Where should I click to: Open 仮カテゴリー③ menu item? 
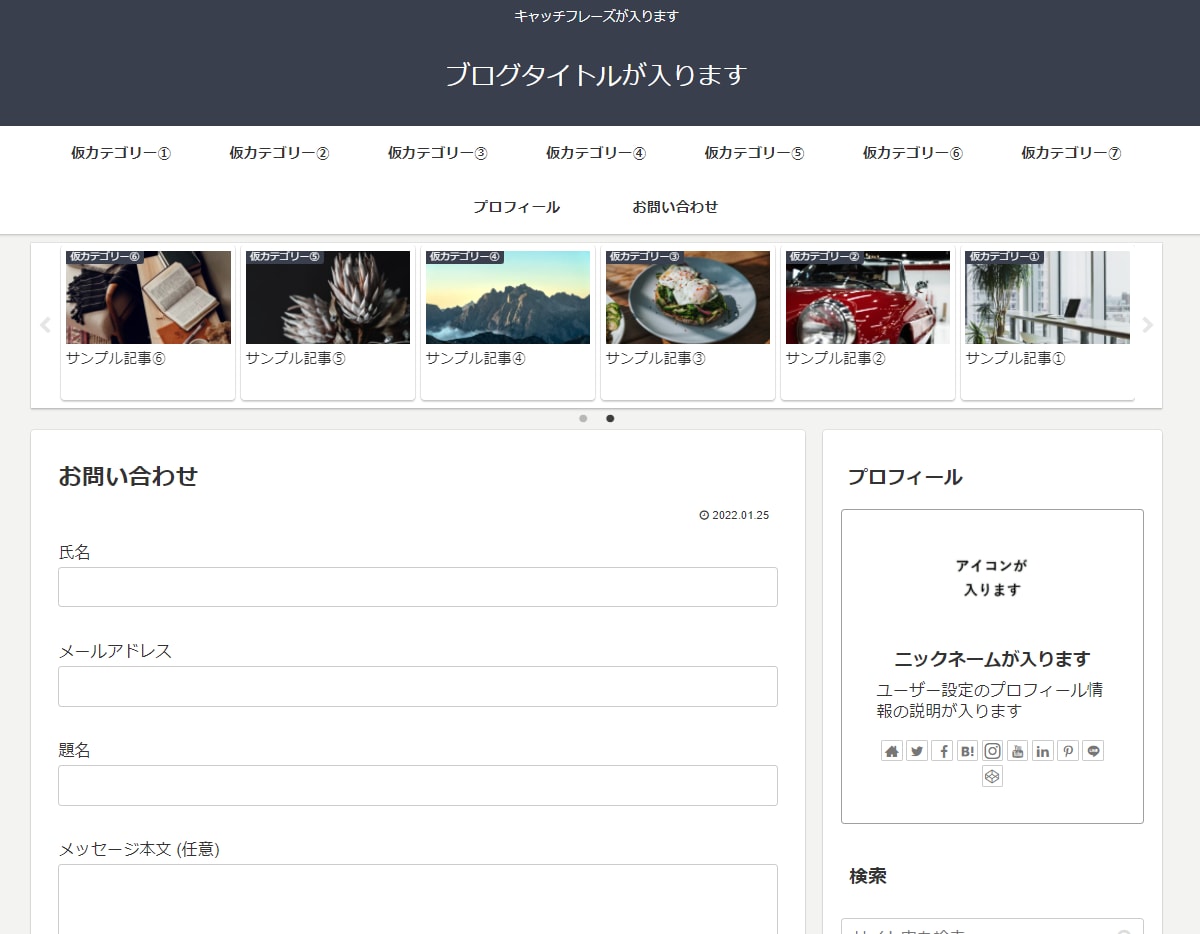coord(438,153)
